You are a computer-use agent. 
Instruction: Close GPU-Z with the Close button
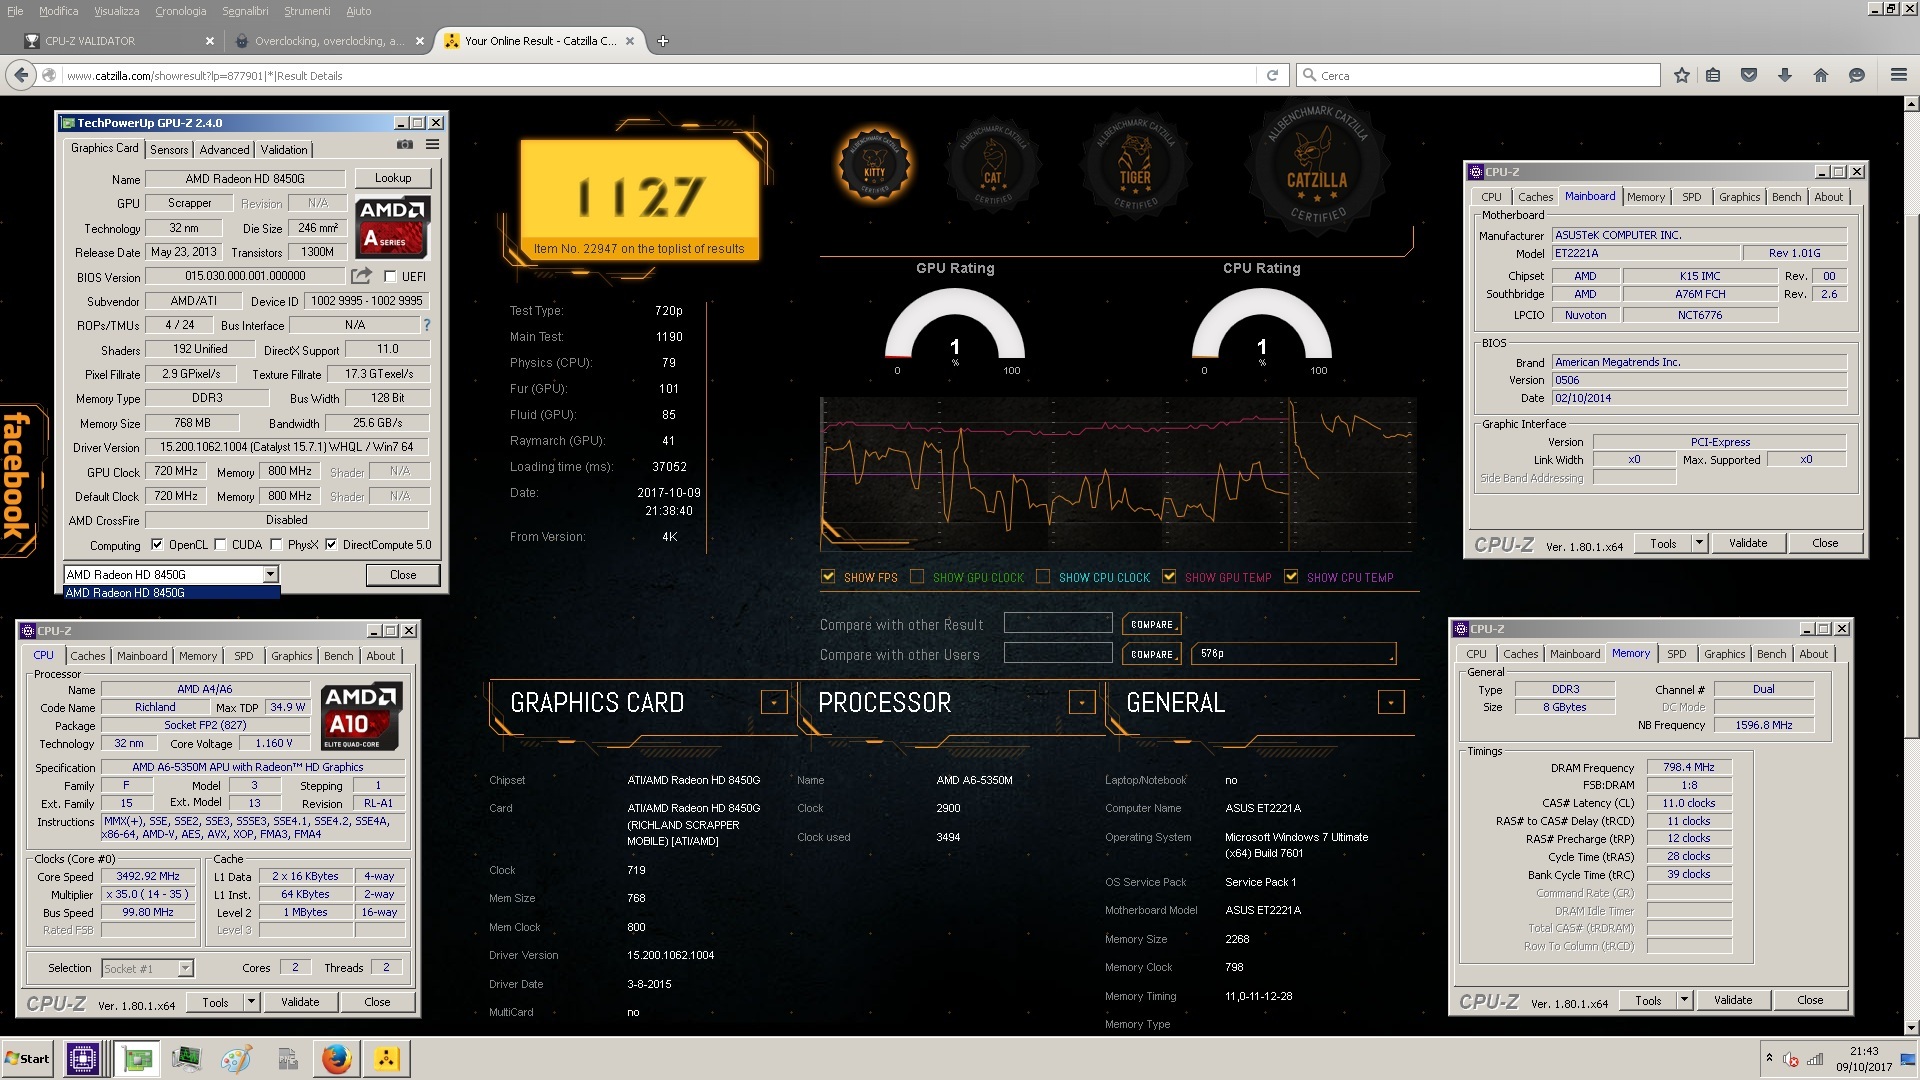(403, 575)
